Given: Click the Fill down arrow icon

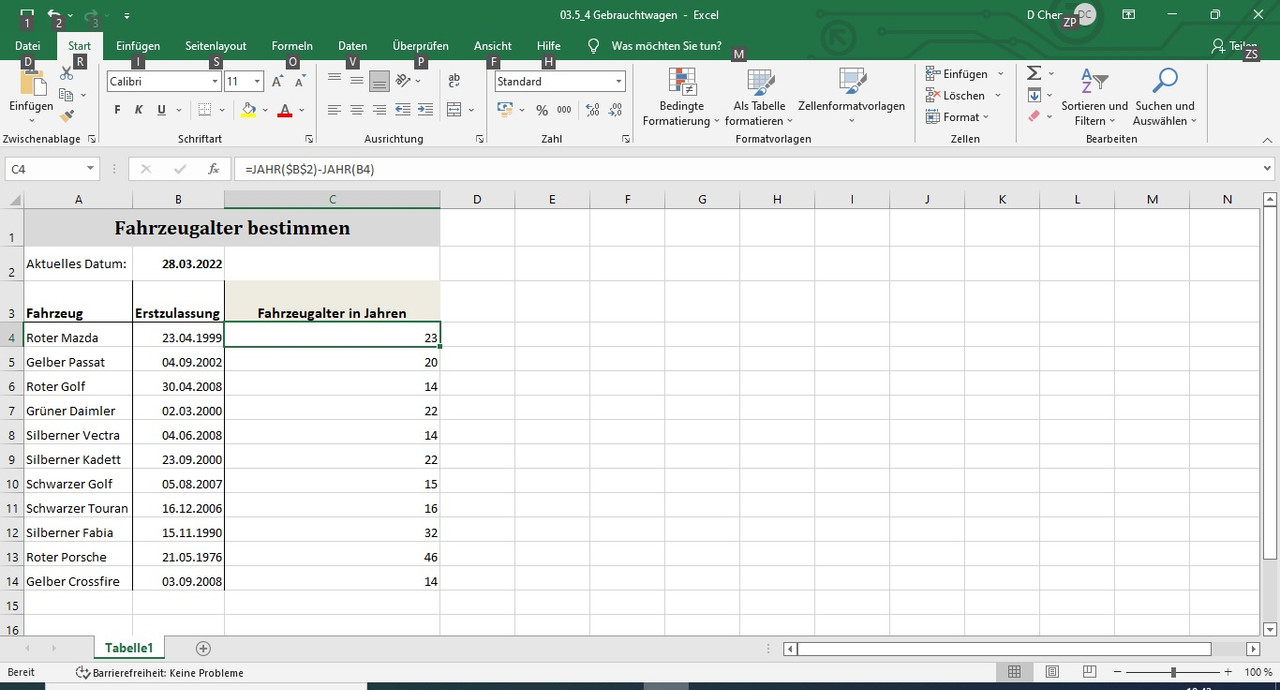Looking at the screenshot, I should click(1034, 95).
